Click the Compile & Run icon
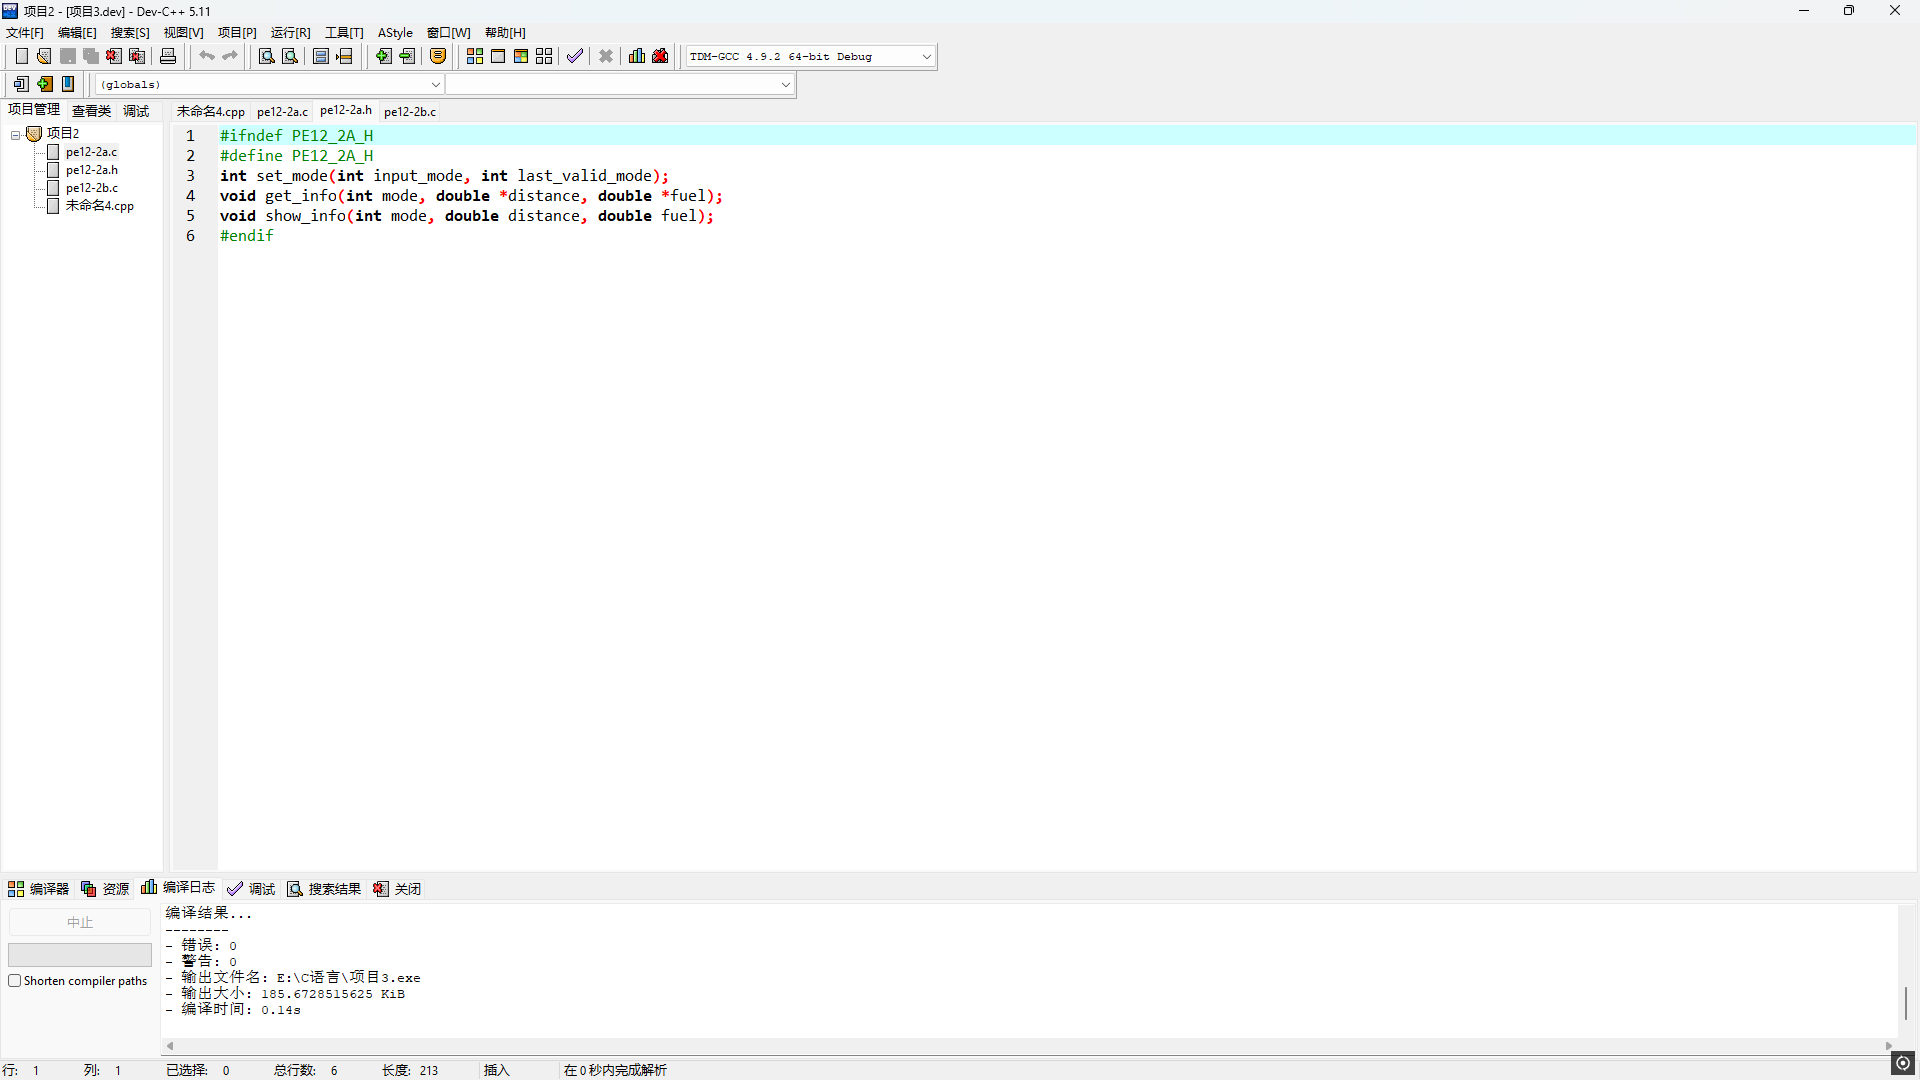Image resolution: width=1920 pixels, height=1080 pixels. [521, 56]
